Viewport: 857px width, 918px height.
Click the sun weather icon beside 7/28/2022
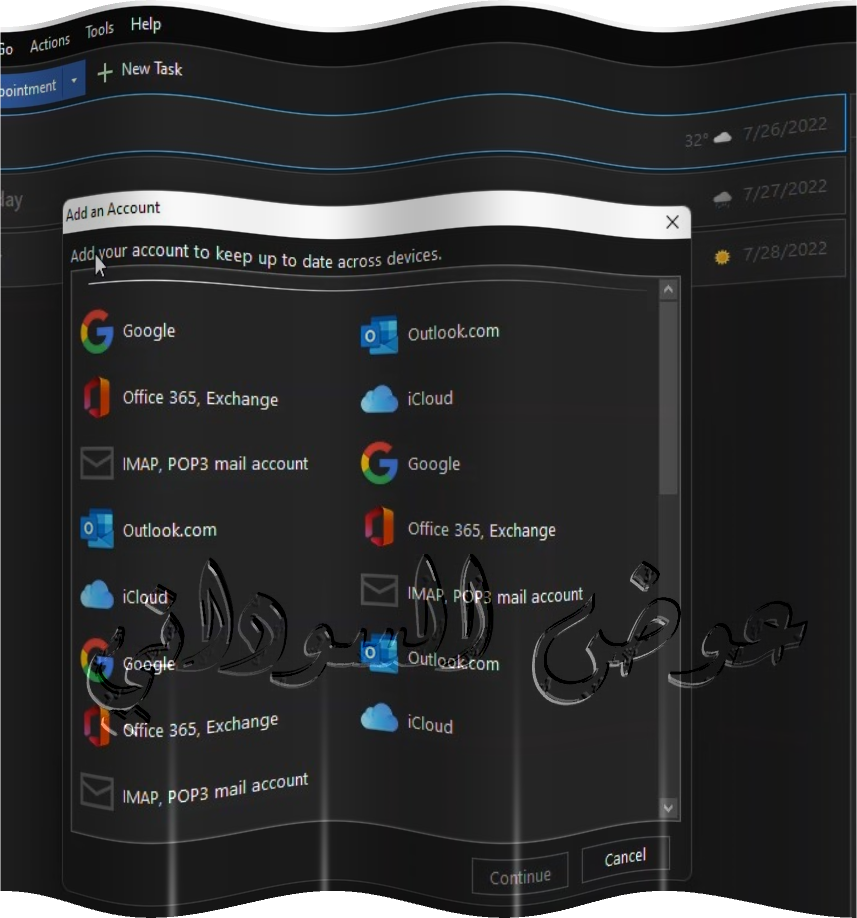point(722,257)
